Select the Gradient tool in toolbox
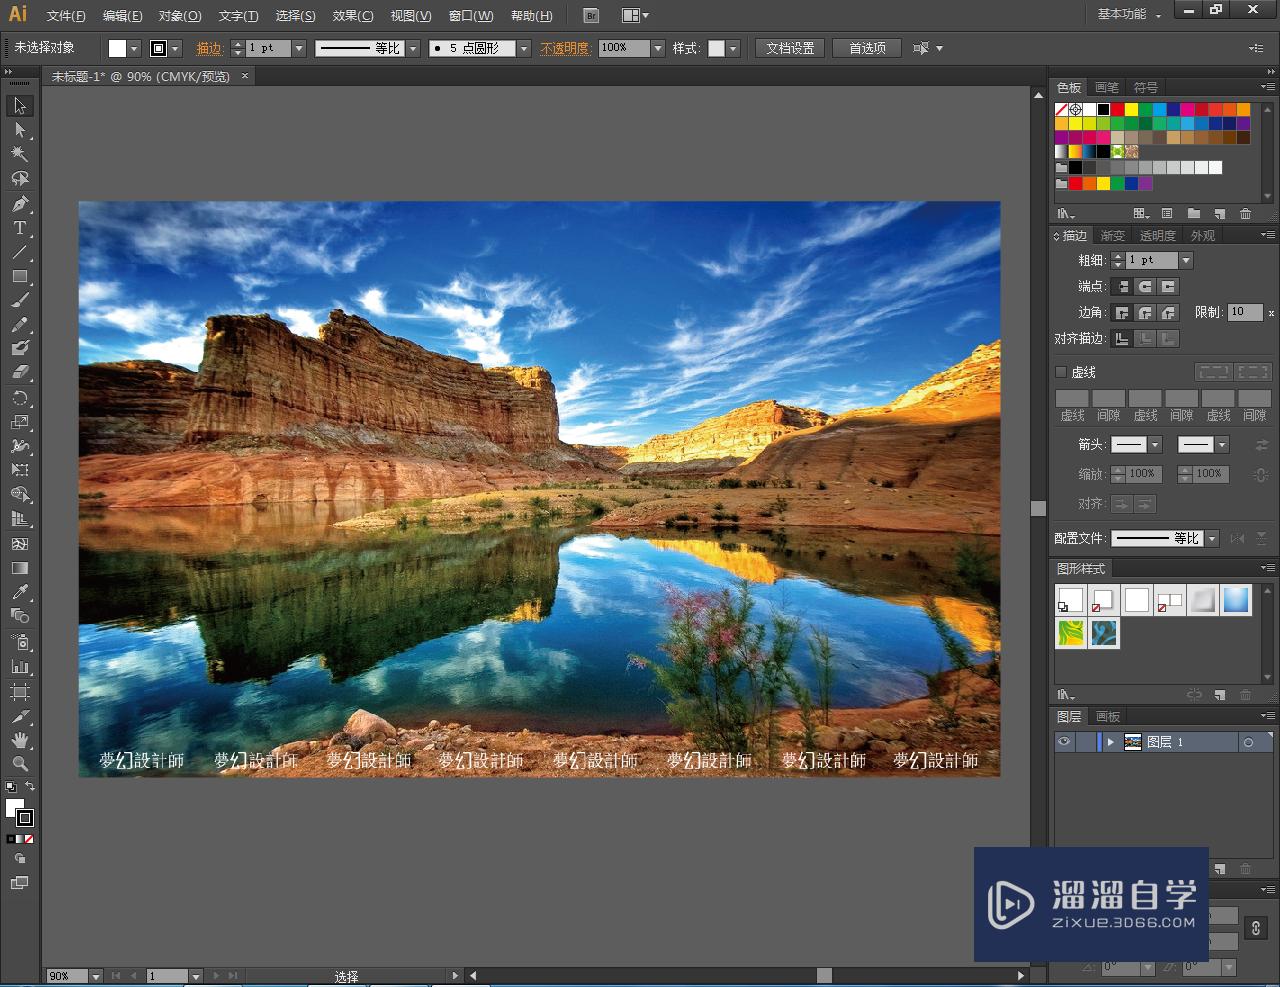This screenshot has height=987, width=1280. pos(20,568)
